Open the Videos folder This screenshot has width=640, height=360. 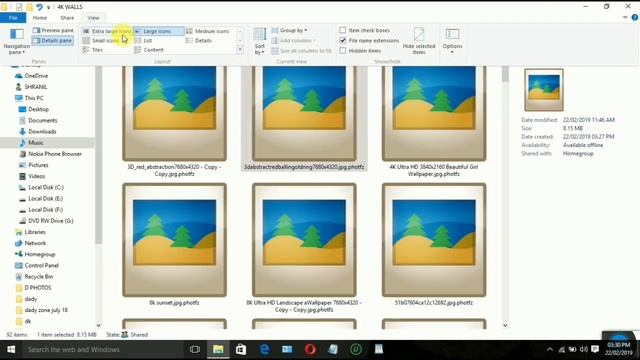[32, 176]
